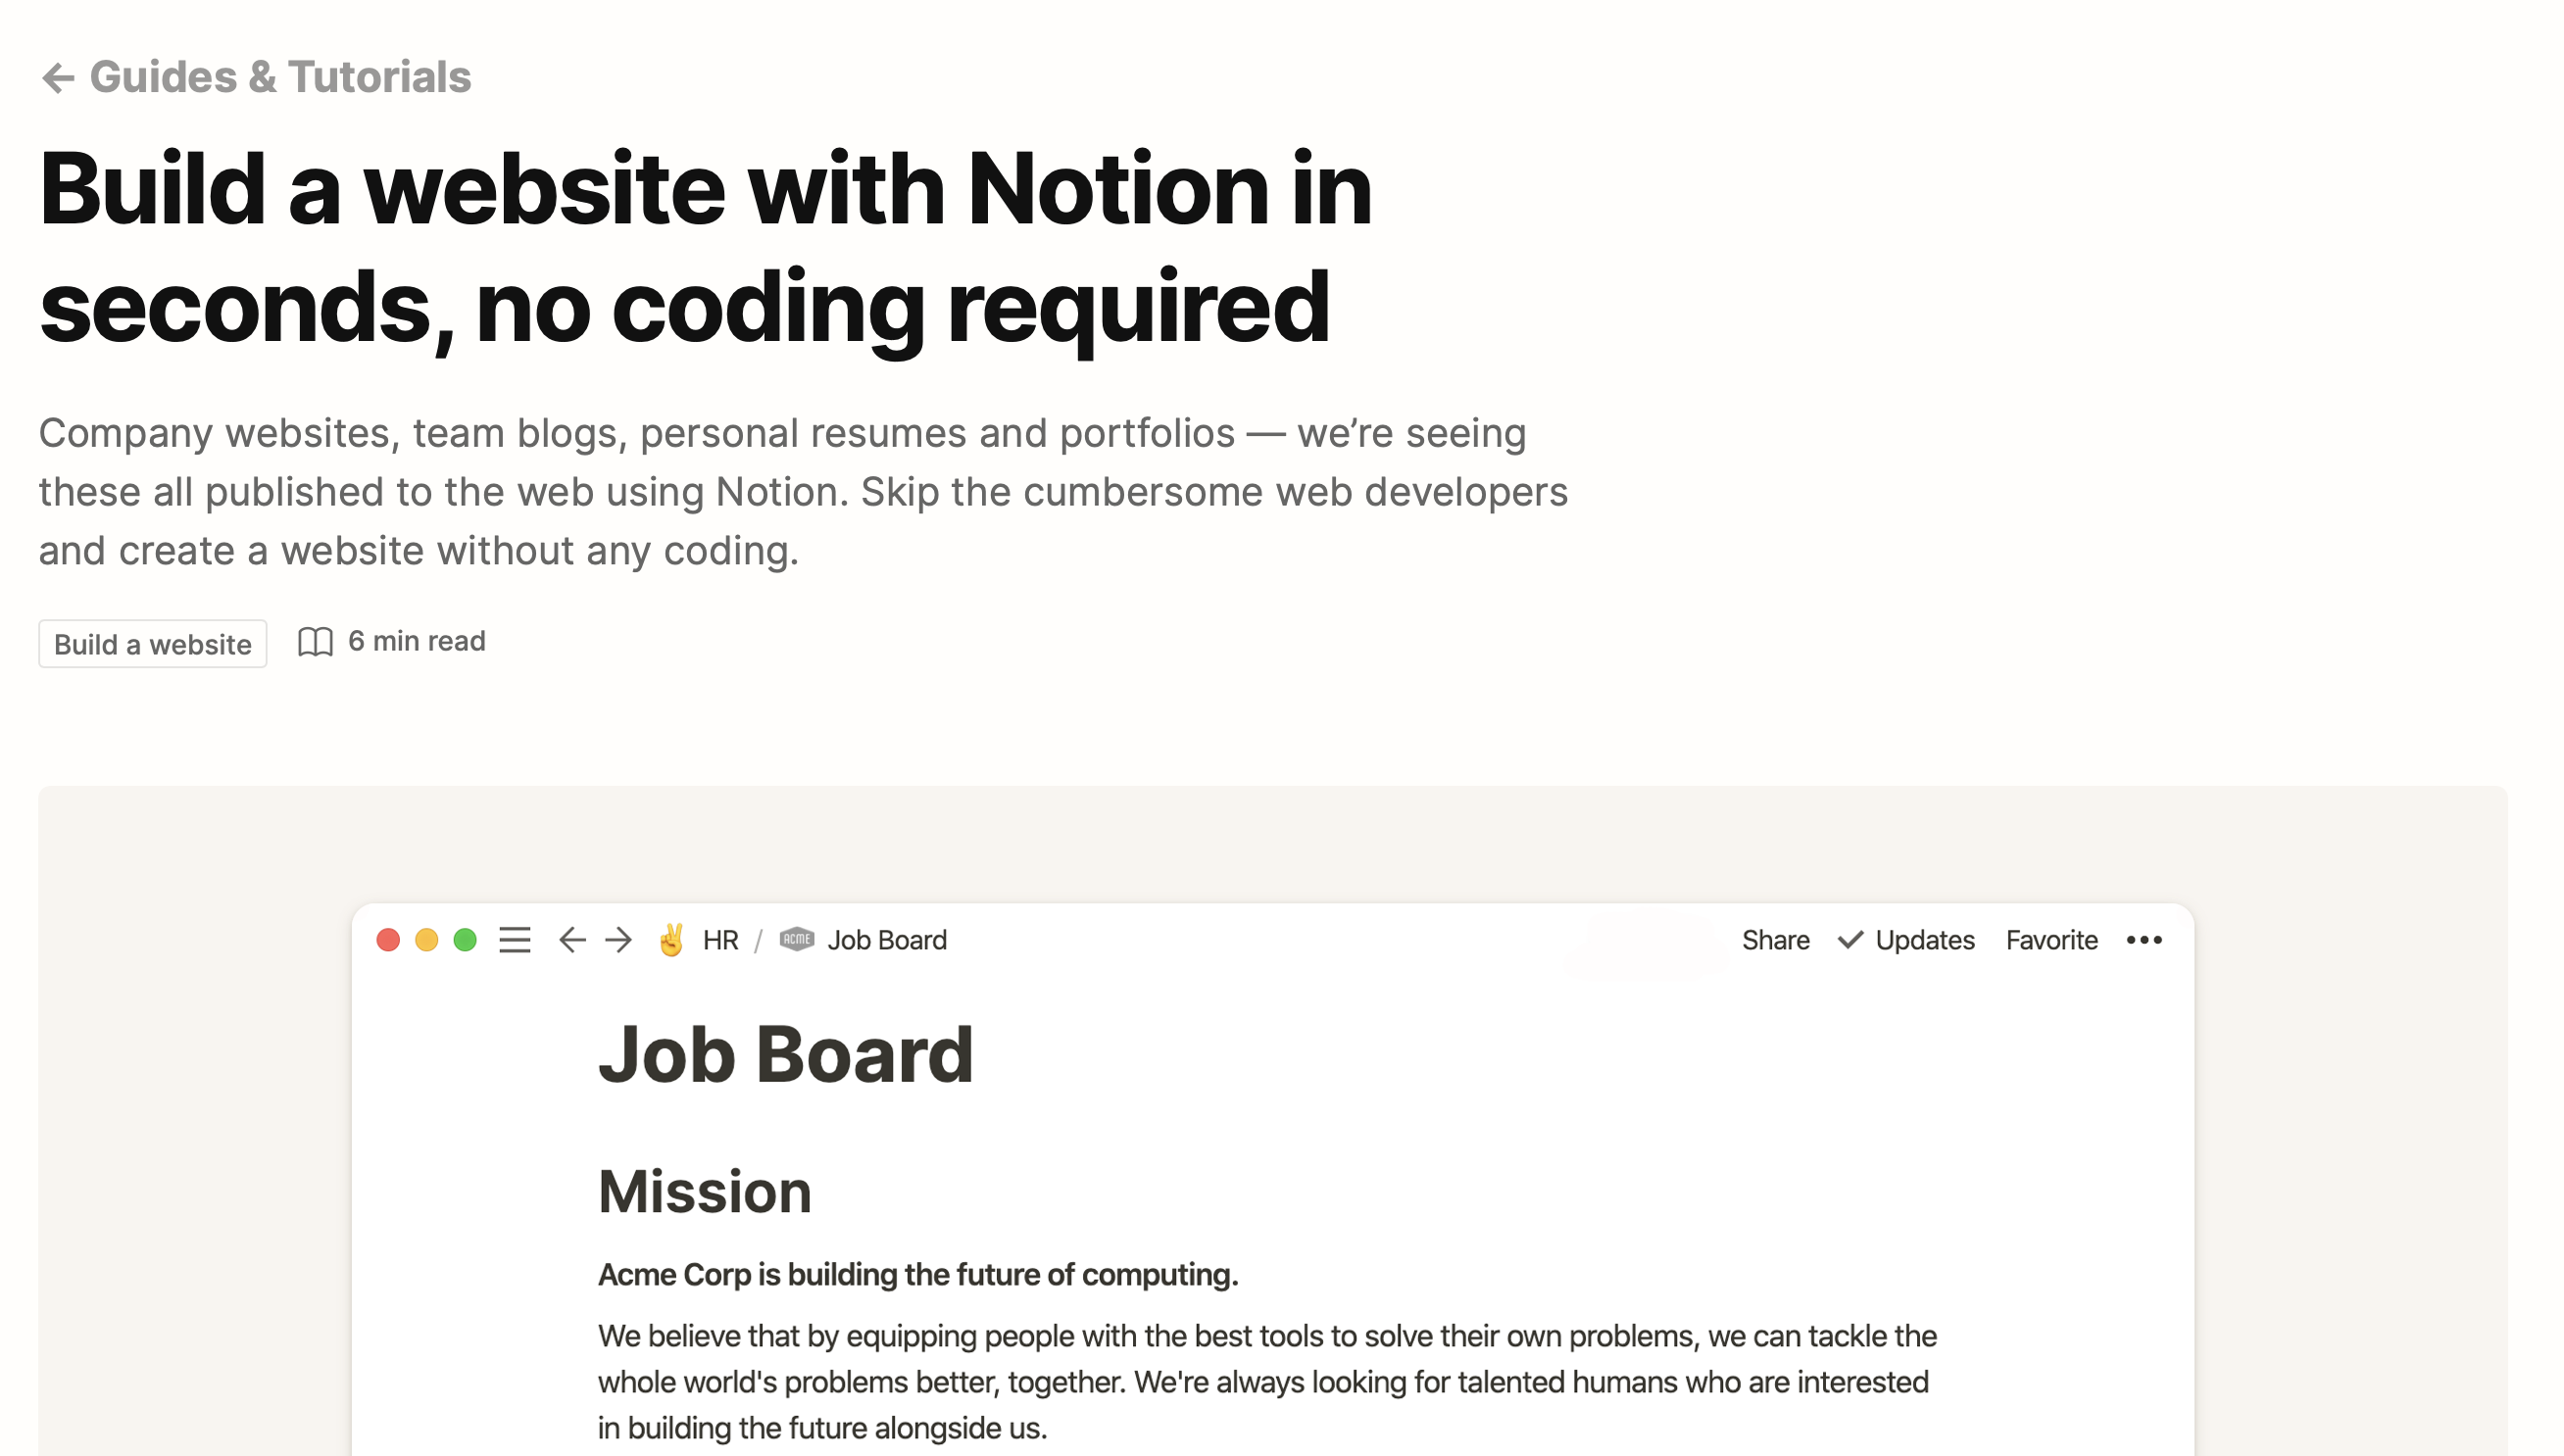Click the back arrow beside Guides & Tutorials
This screenshot has width=2564, height=1456.
click(58, 78)
